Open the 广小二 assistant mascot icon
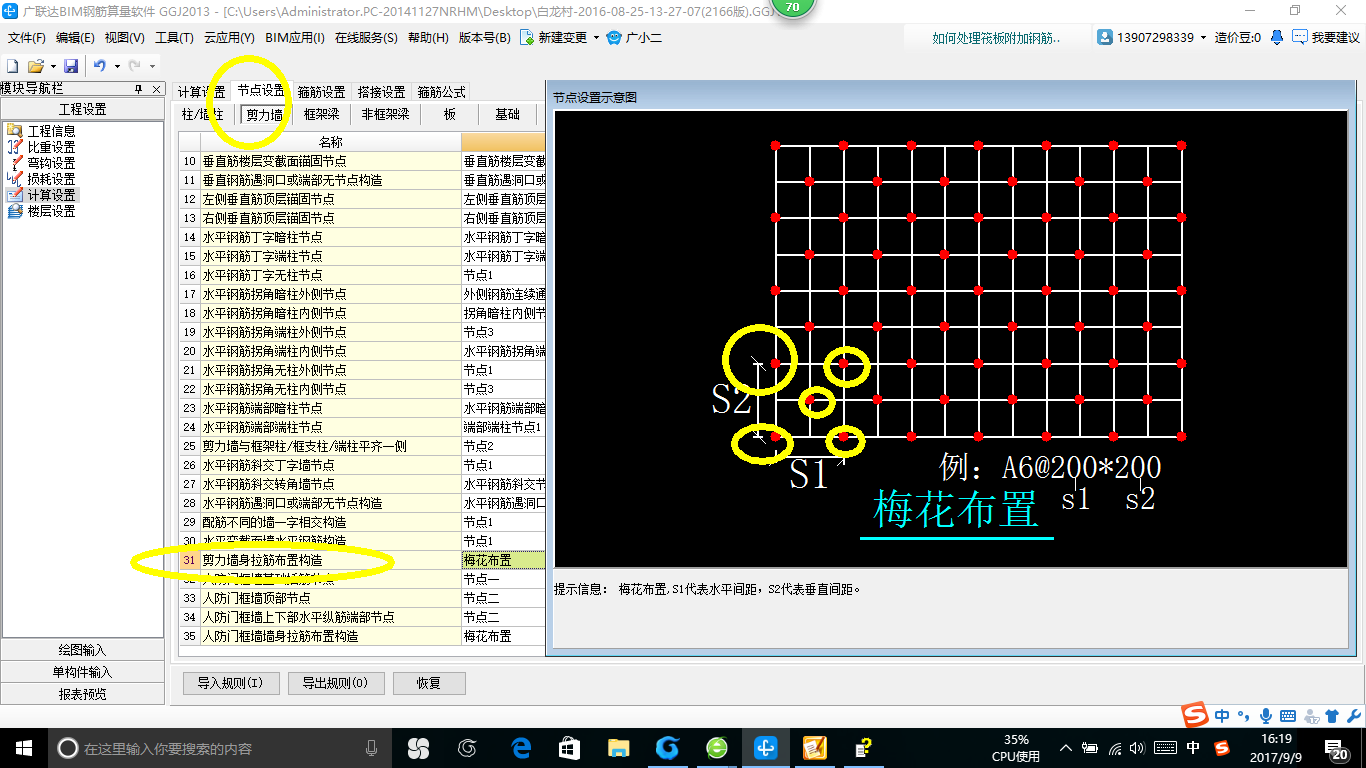This screenshot has height=768, width=1366. (613, 37)
